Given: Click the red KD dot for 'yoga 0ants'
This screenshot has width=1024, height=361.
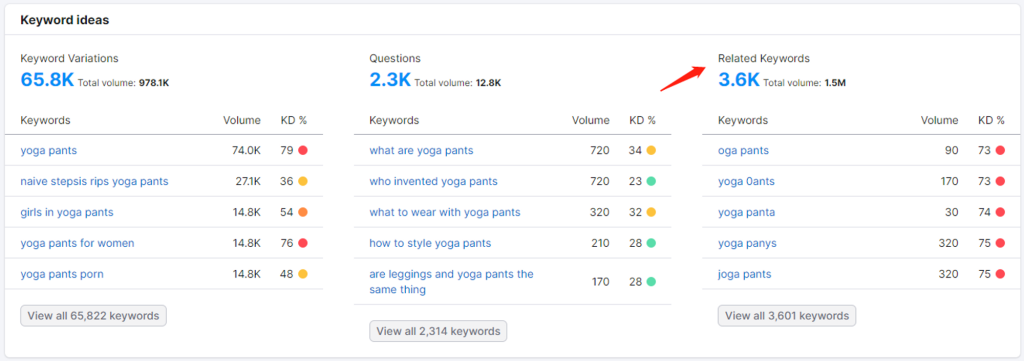Looking at the screenshot, I should point(1000,181).
